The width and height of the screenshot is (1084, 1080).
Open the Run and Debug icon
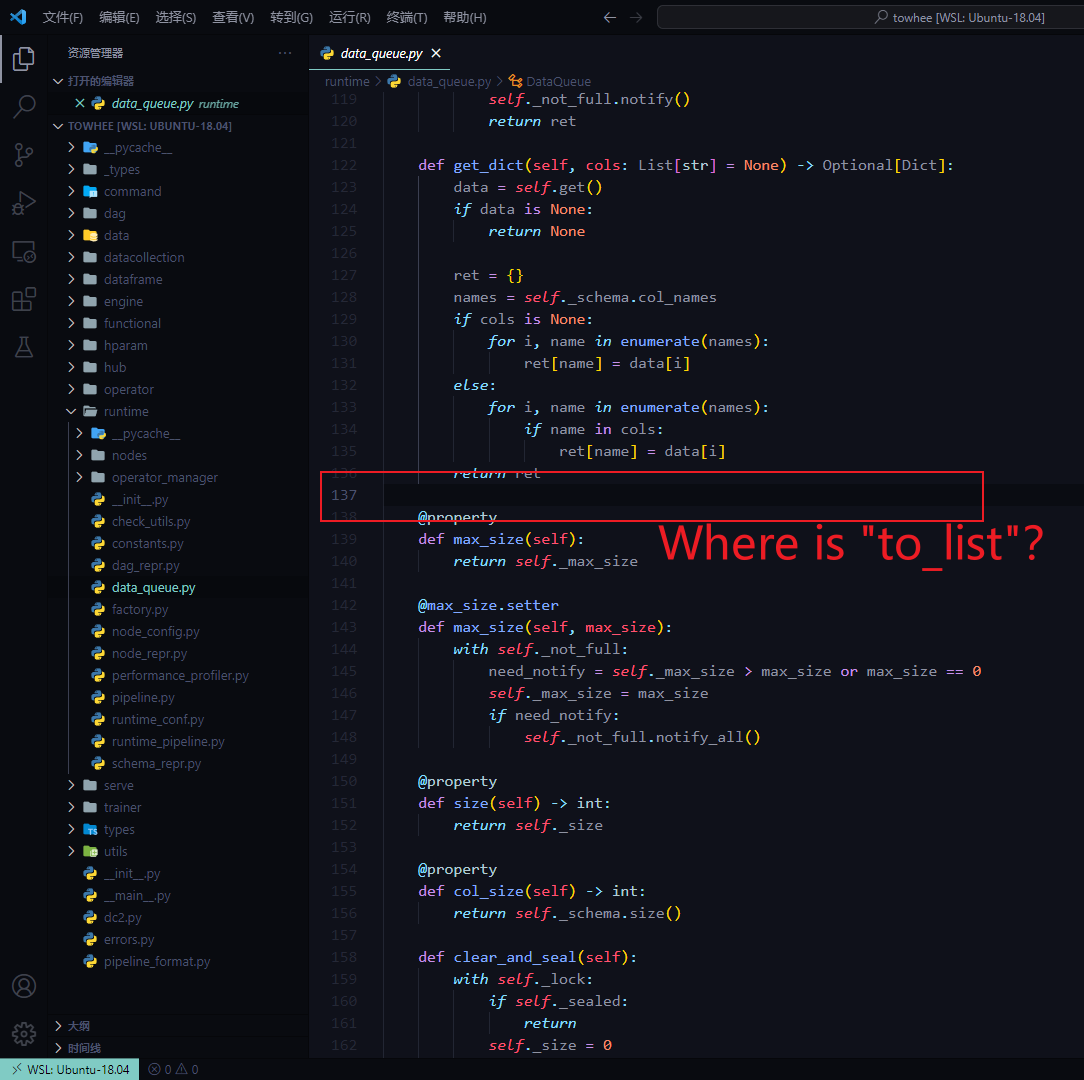24,203
